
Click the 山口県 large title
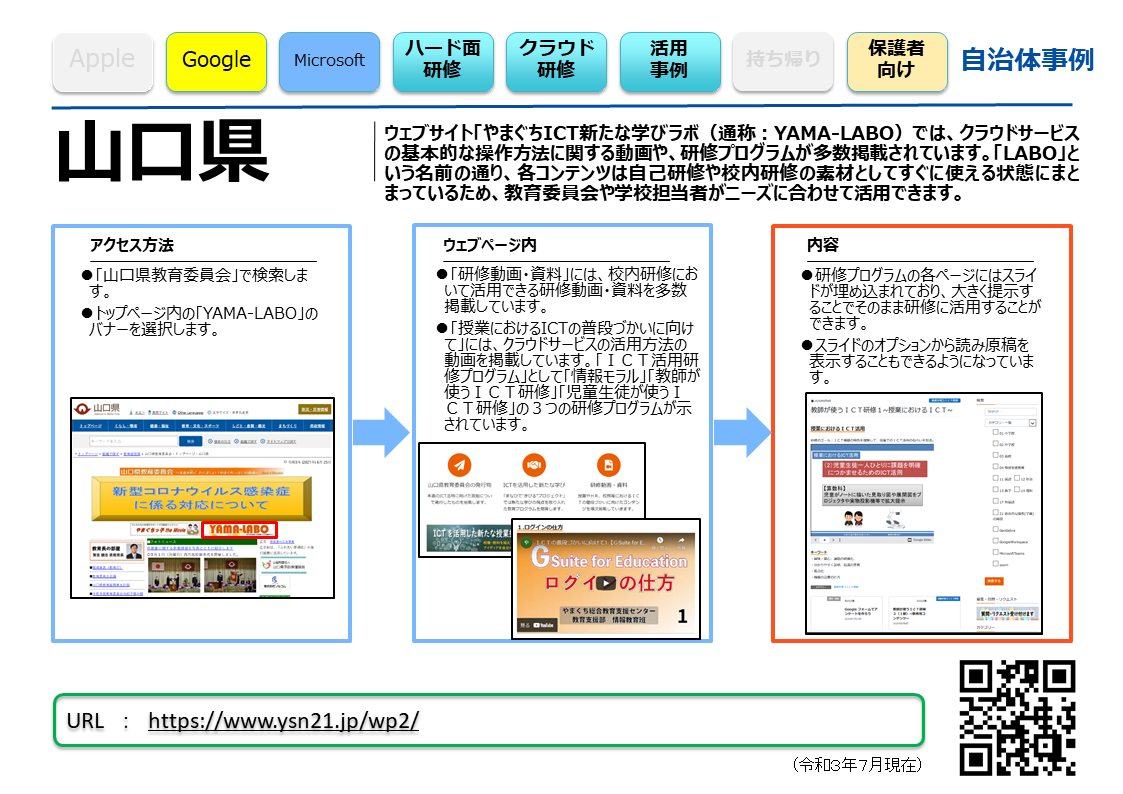(x=163, y=151)
